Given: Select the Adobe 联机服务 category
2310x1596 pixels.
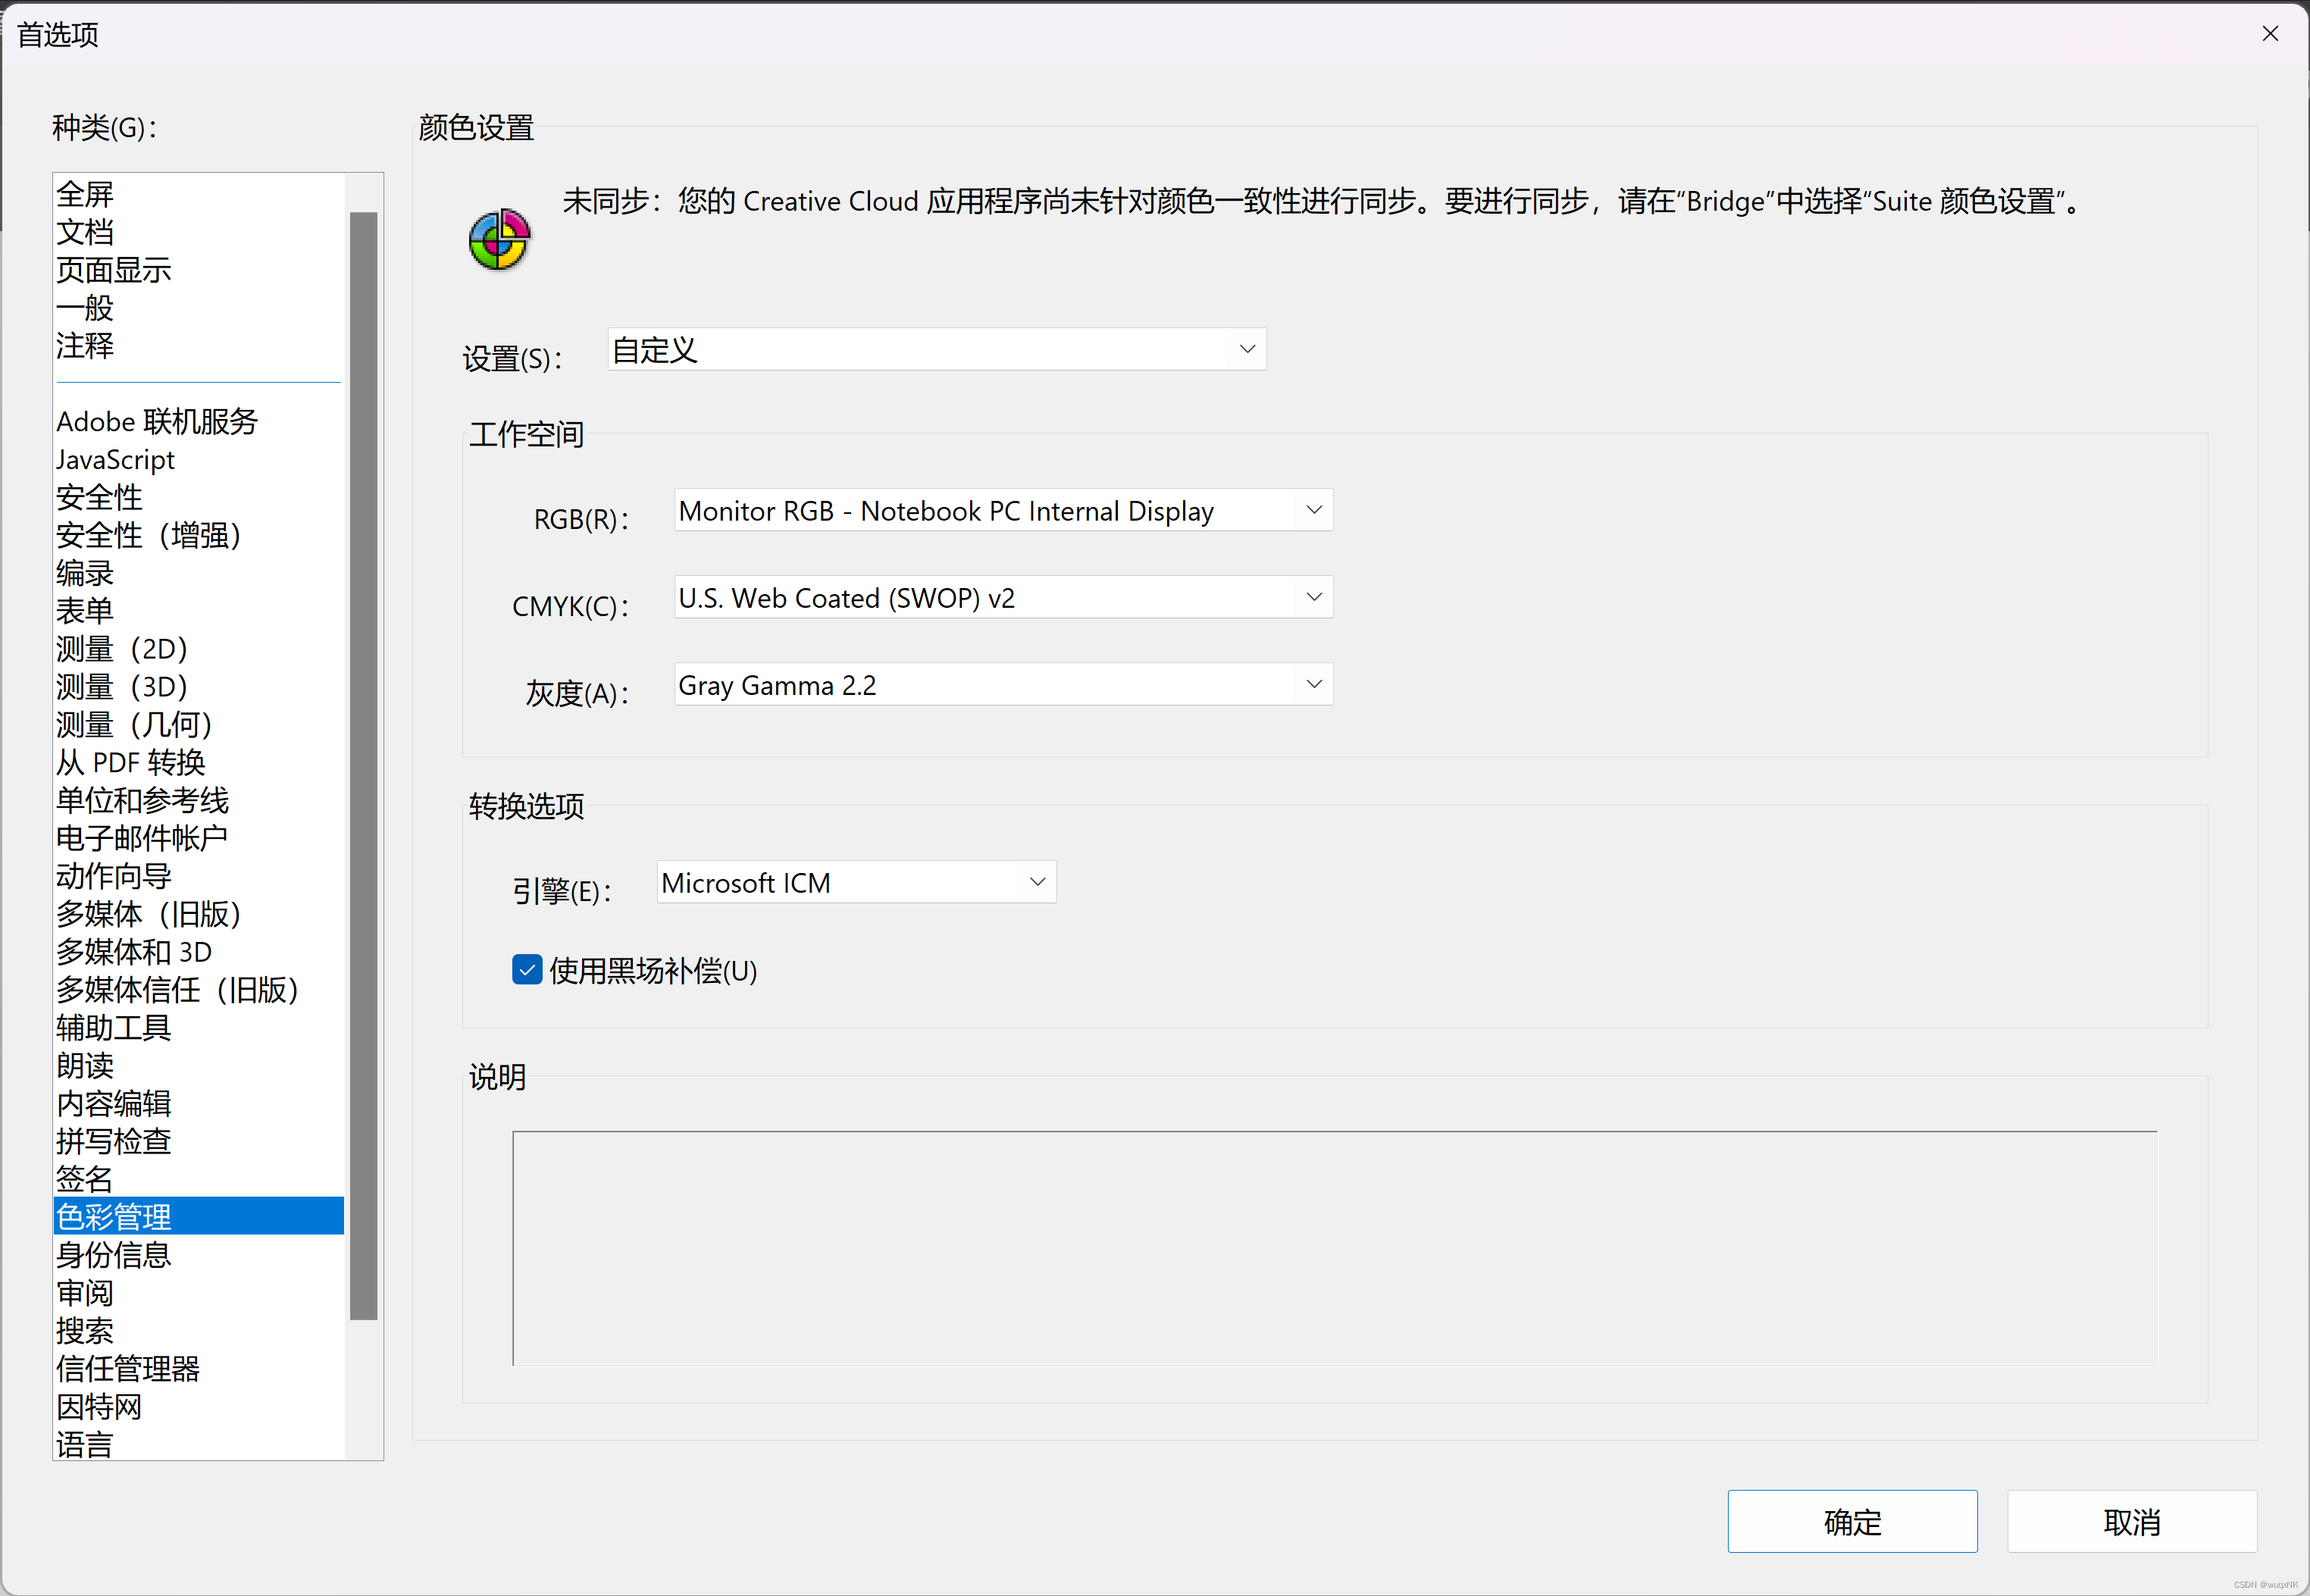Looking at the screenshot, I should click(157, 422).
